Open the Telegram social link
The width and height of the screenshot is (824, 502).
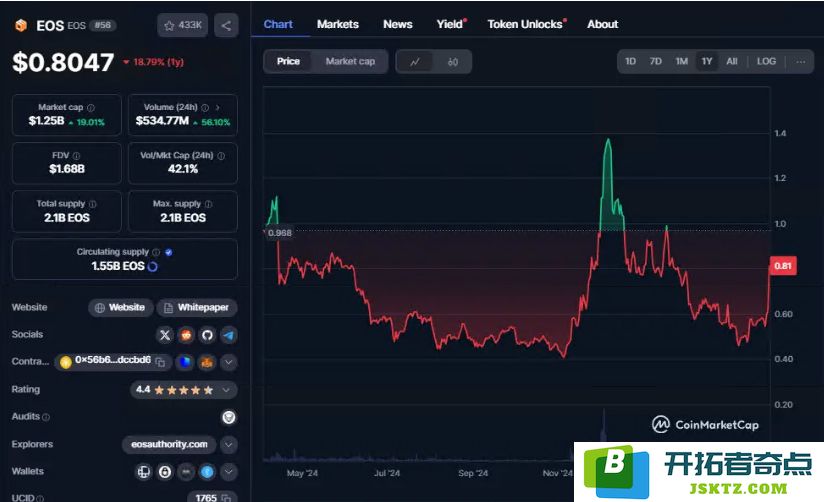[x=229, y=335]
